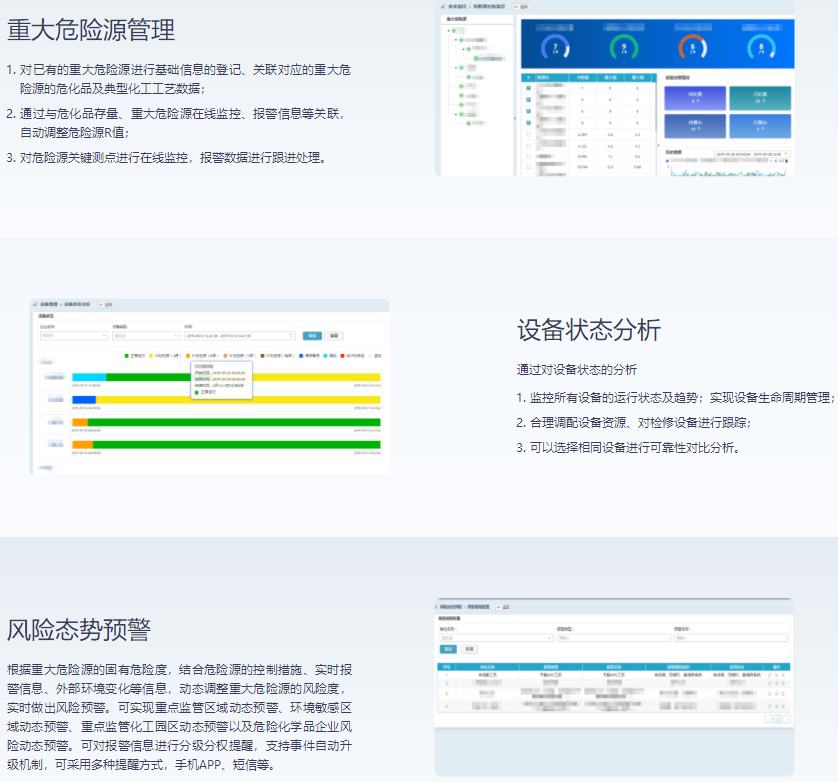Check the row with current value 0.996

pos(529,156)
